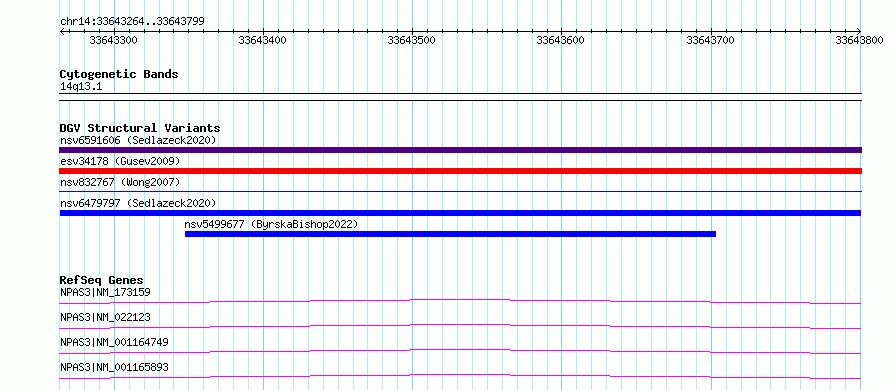
Task: Select the 14q13.1 band label
Action: (81, 87)
